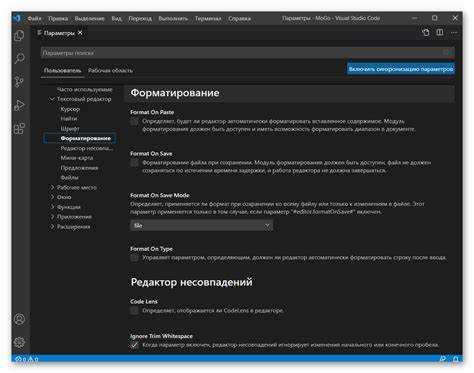The width and height of the screenshot is (474, 373).
Task: Open the Explorer view in activity bar
Action: (x=19, y=35)
